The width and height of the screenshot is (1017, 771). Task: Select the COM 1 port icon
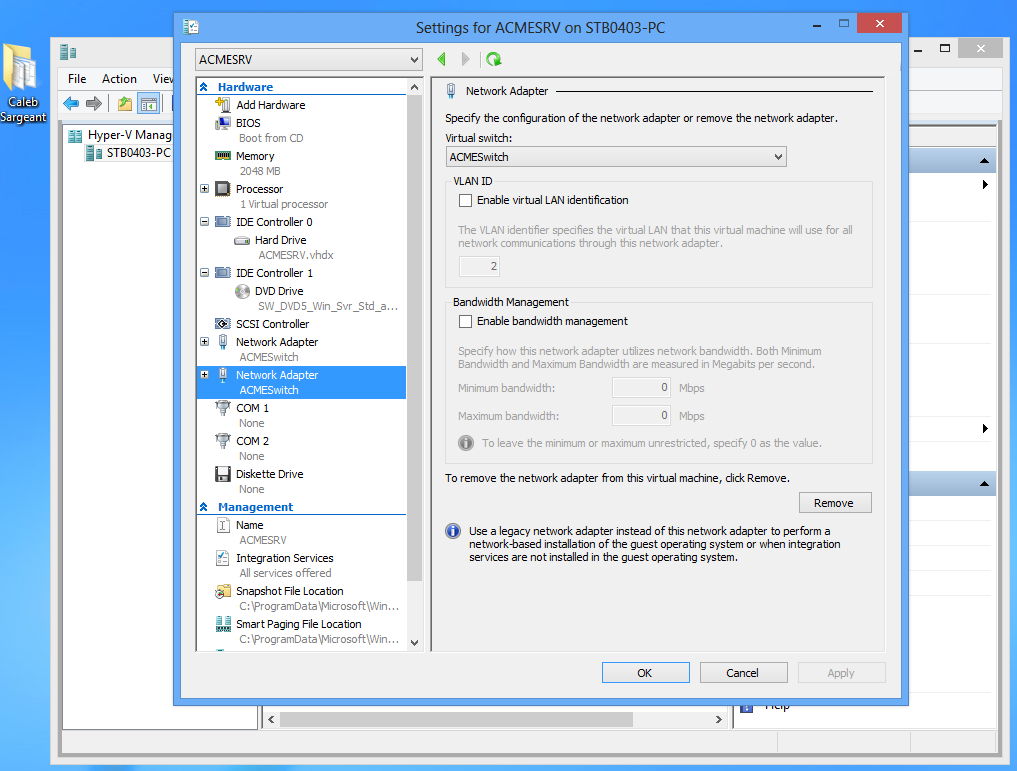[x=222, y=408]
